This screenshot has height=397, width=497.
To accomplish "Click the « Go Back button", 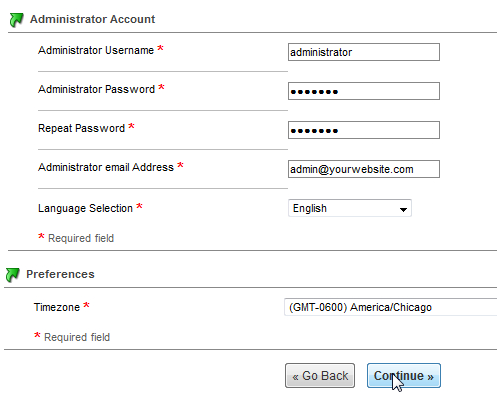I will pos(320,376).
